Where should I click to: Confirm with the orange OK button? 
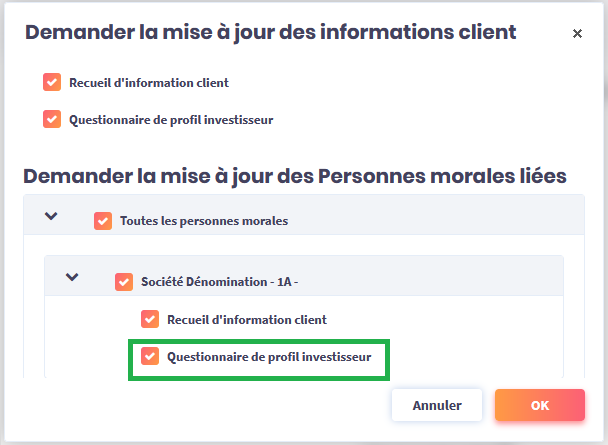coord(539,406)
